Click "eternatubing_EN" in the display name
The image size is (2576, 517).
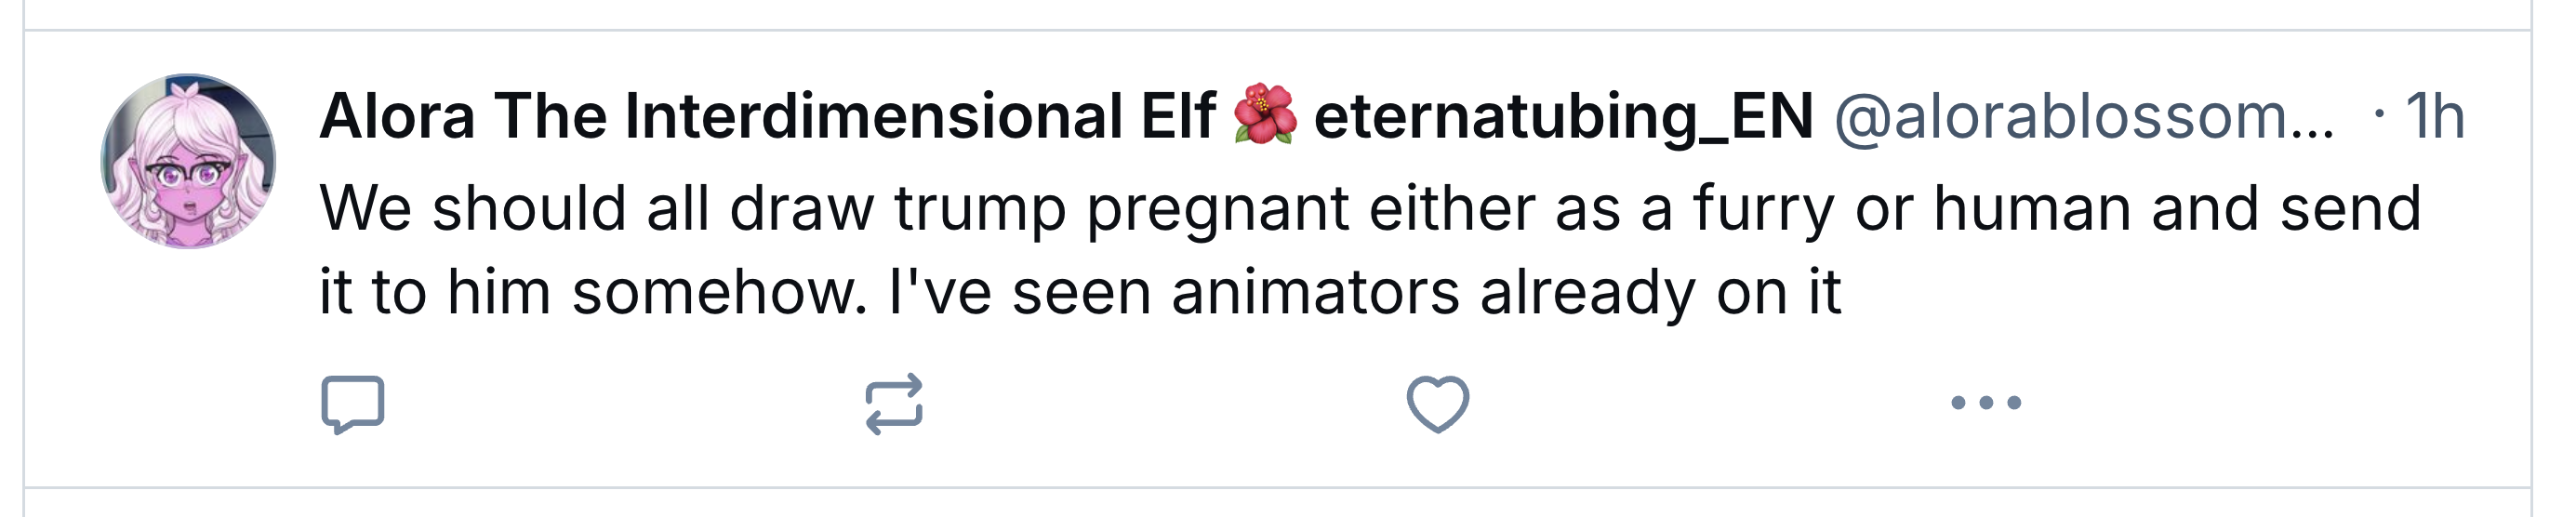1563,116
